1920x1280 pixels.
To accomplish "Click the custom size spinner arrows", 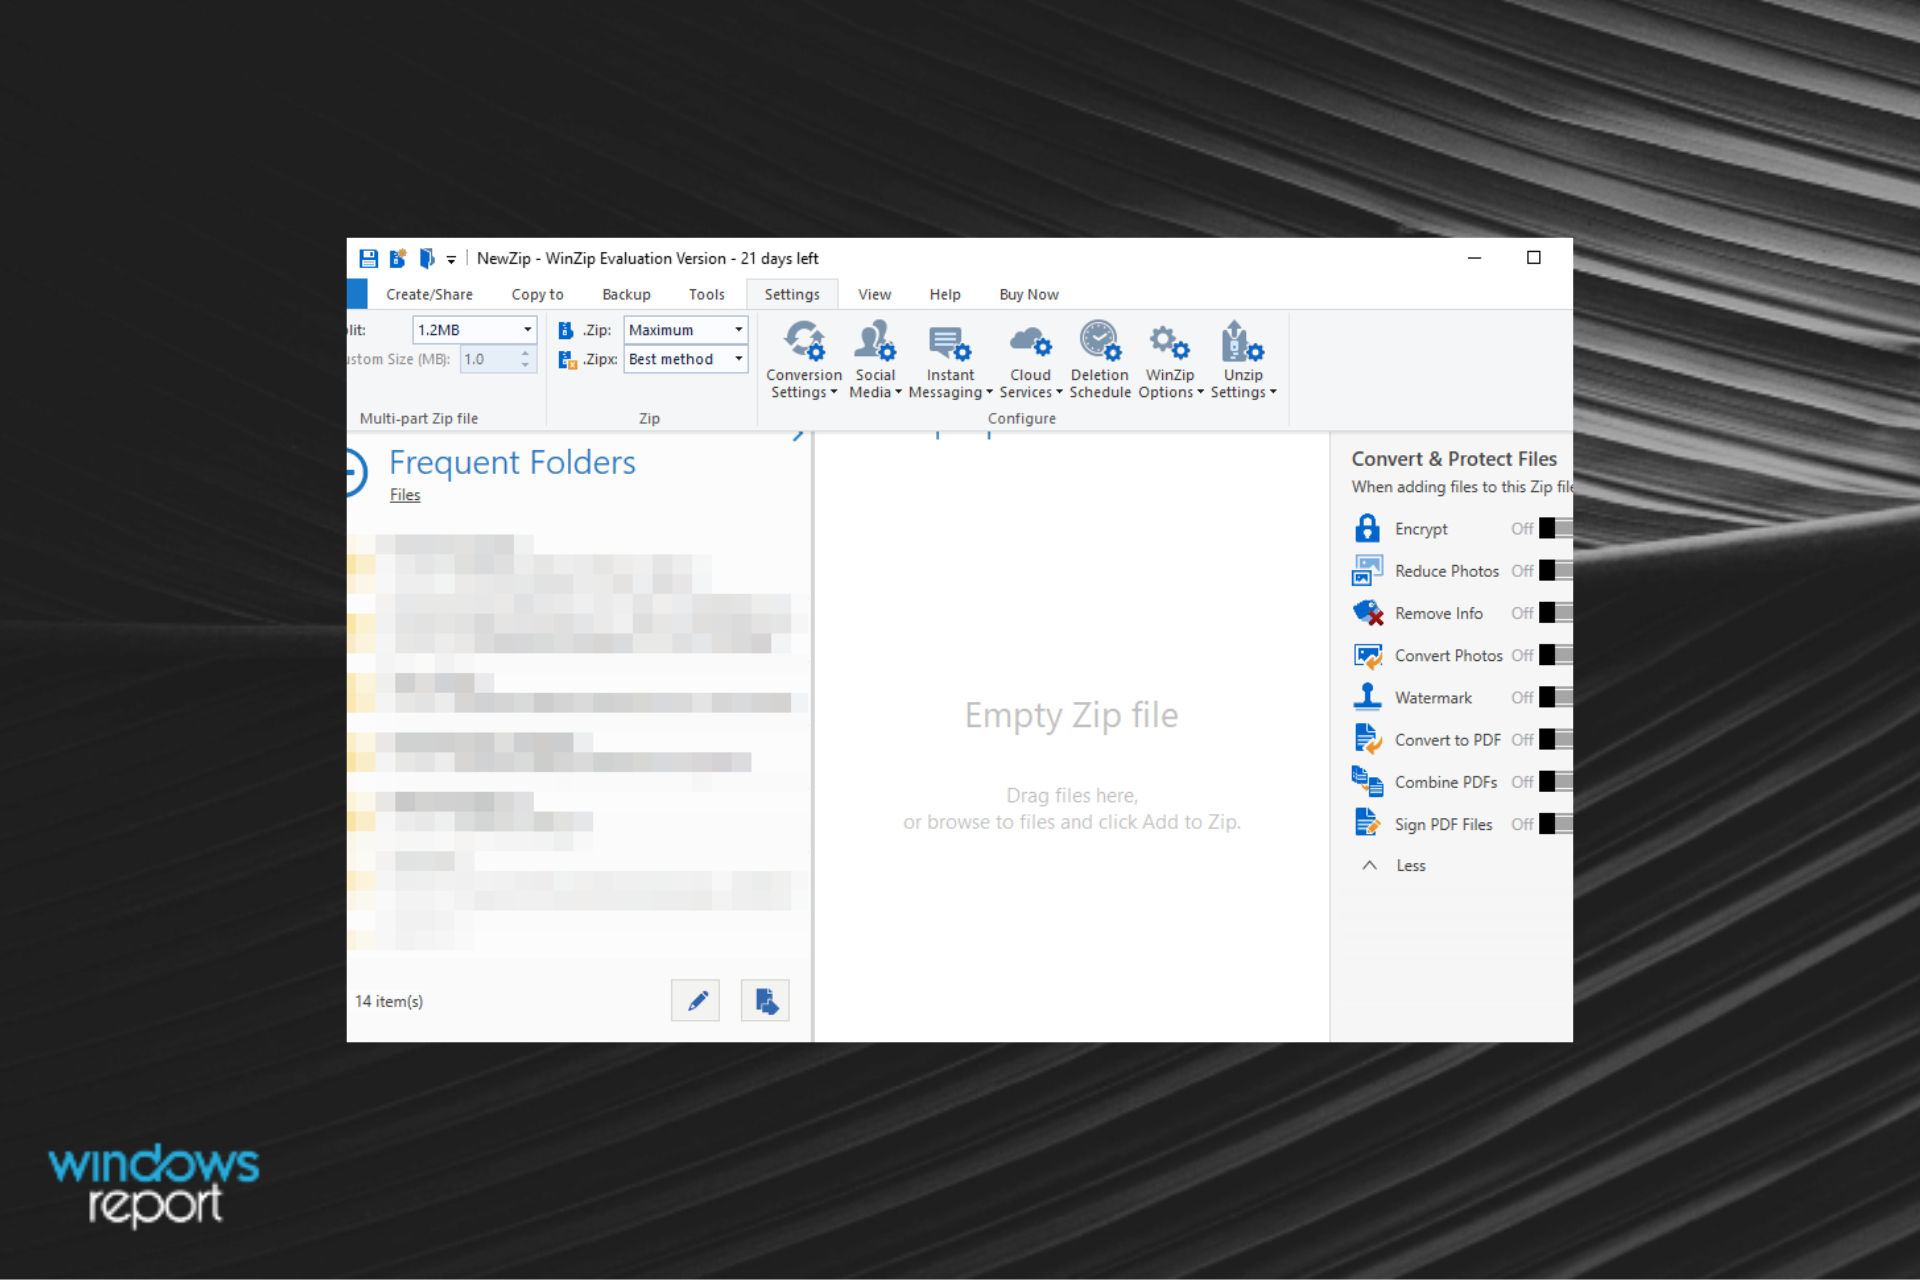I will coord(526,359).
